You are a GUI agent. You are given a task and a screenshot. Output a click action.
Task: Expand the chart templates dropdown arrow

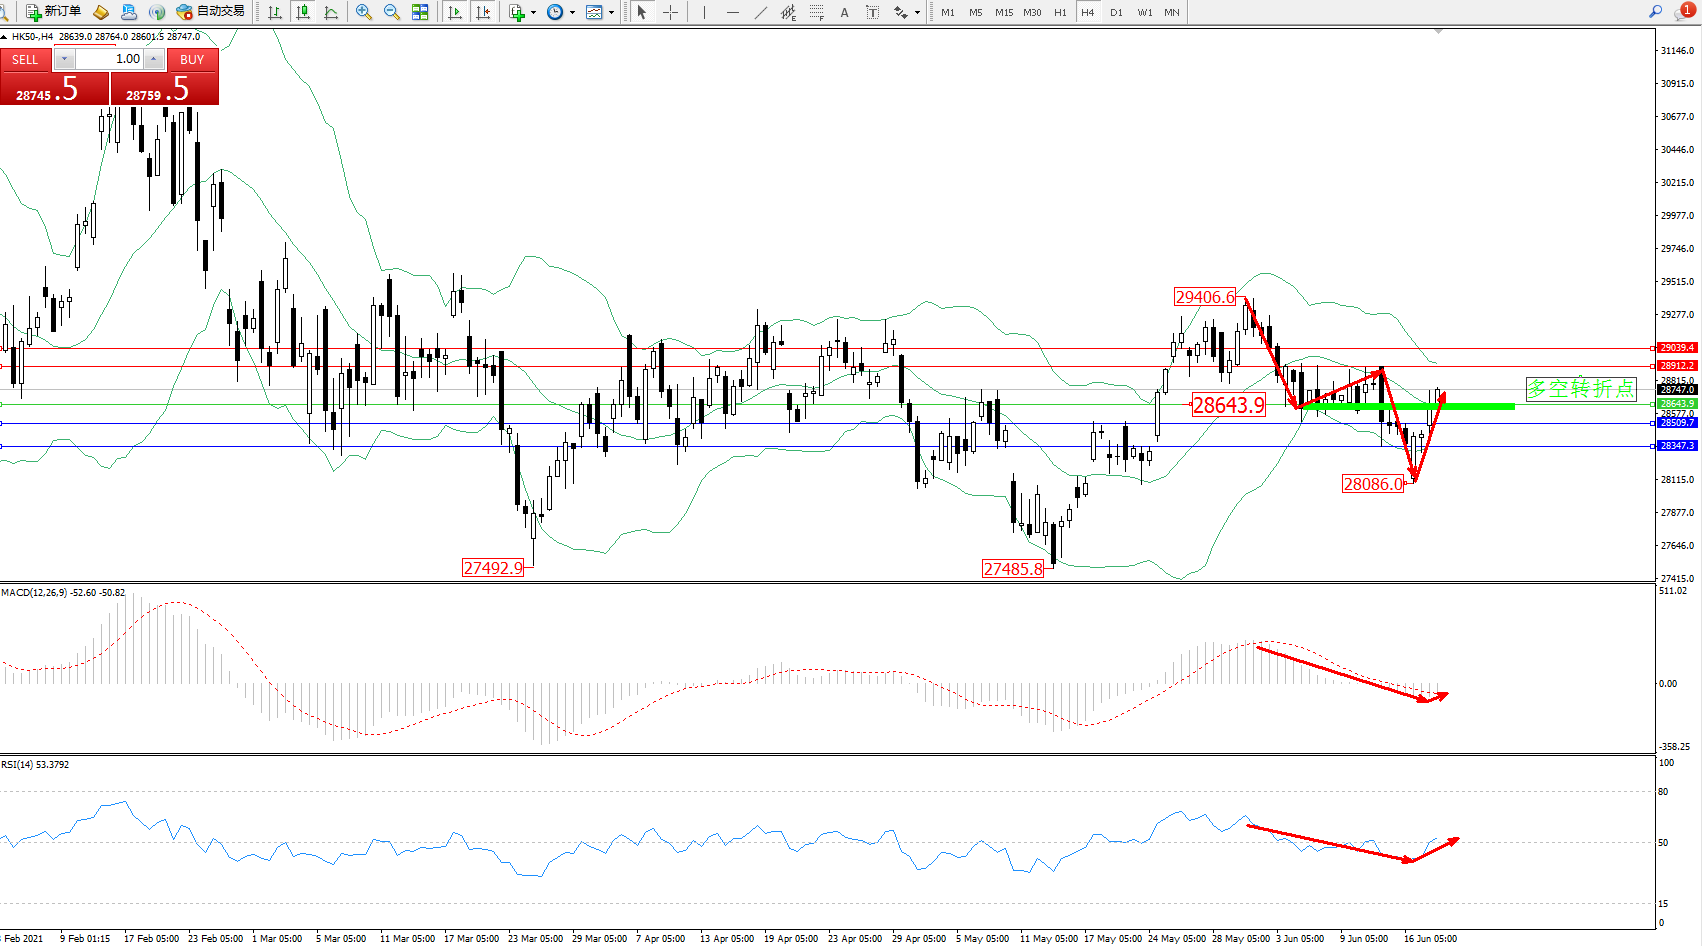[611, 13]
